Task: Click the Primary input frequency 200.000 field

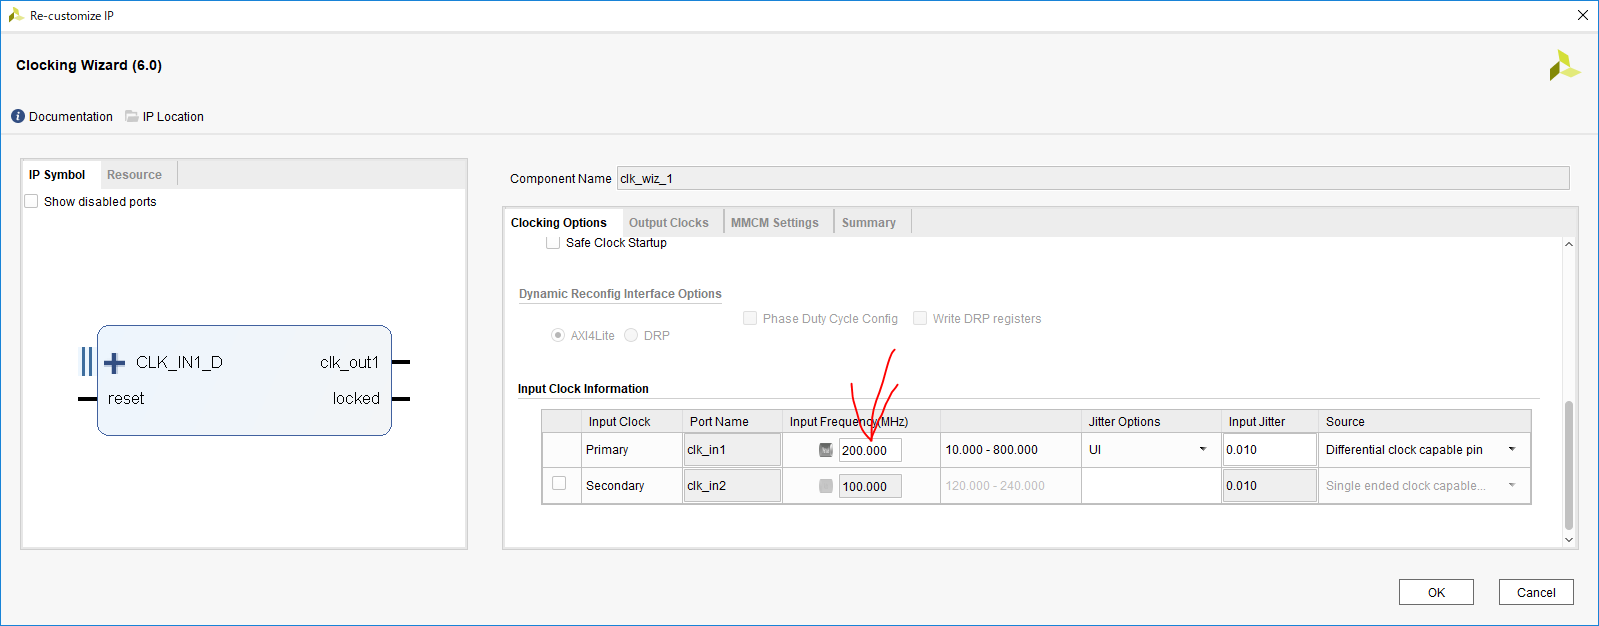Action: pyautogui.click(x=869, y=450)
